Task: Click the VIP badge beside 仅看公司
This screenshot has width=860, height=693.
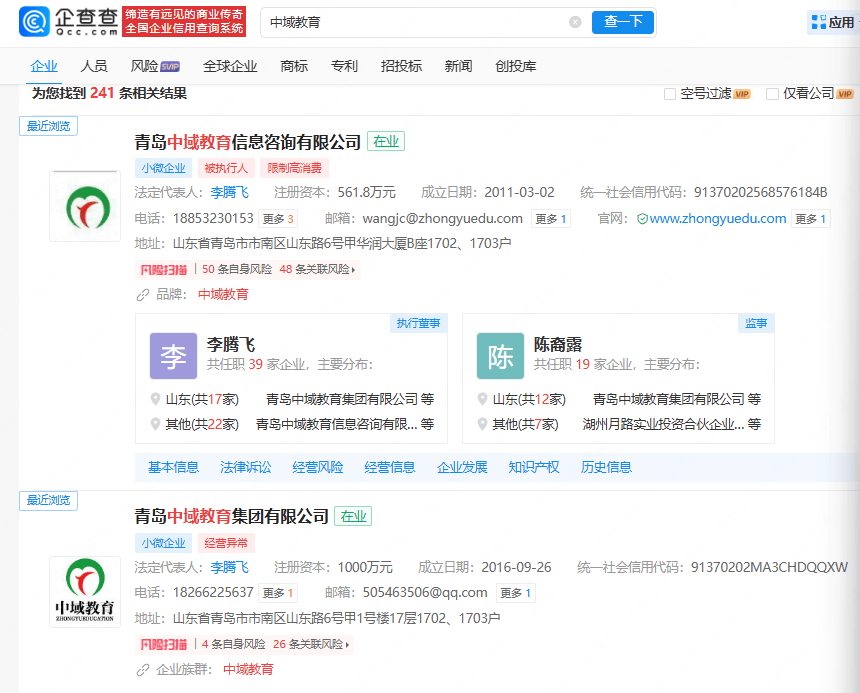Action: (845, 94)
